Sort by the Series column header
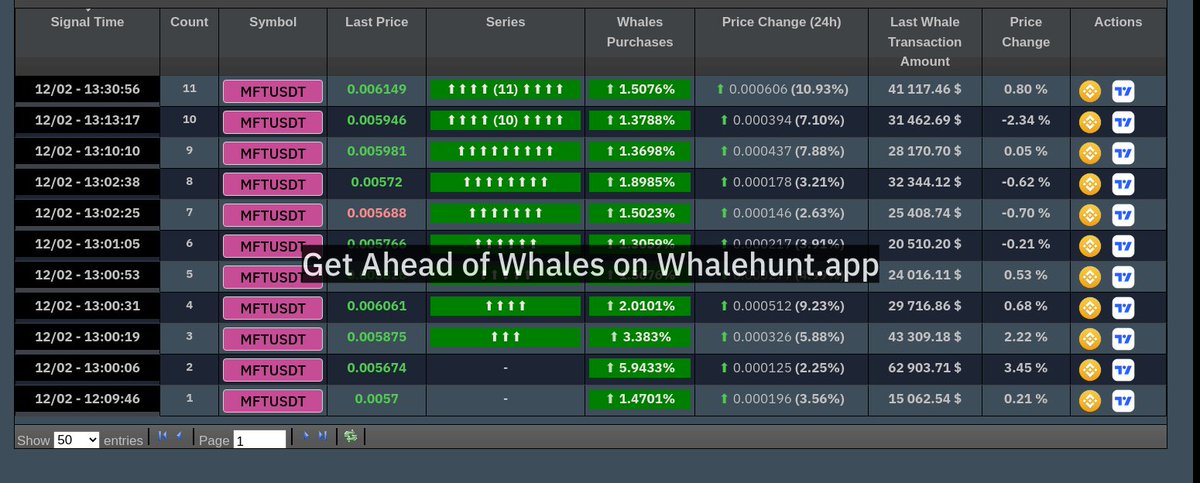Image resolution: width=1200 pixels, height=483 pixels. click(x=506, y=41)
